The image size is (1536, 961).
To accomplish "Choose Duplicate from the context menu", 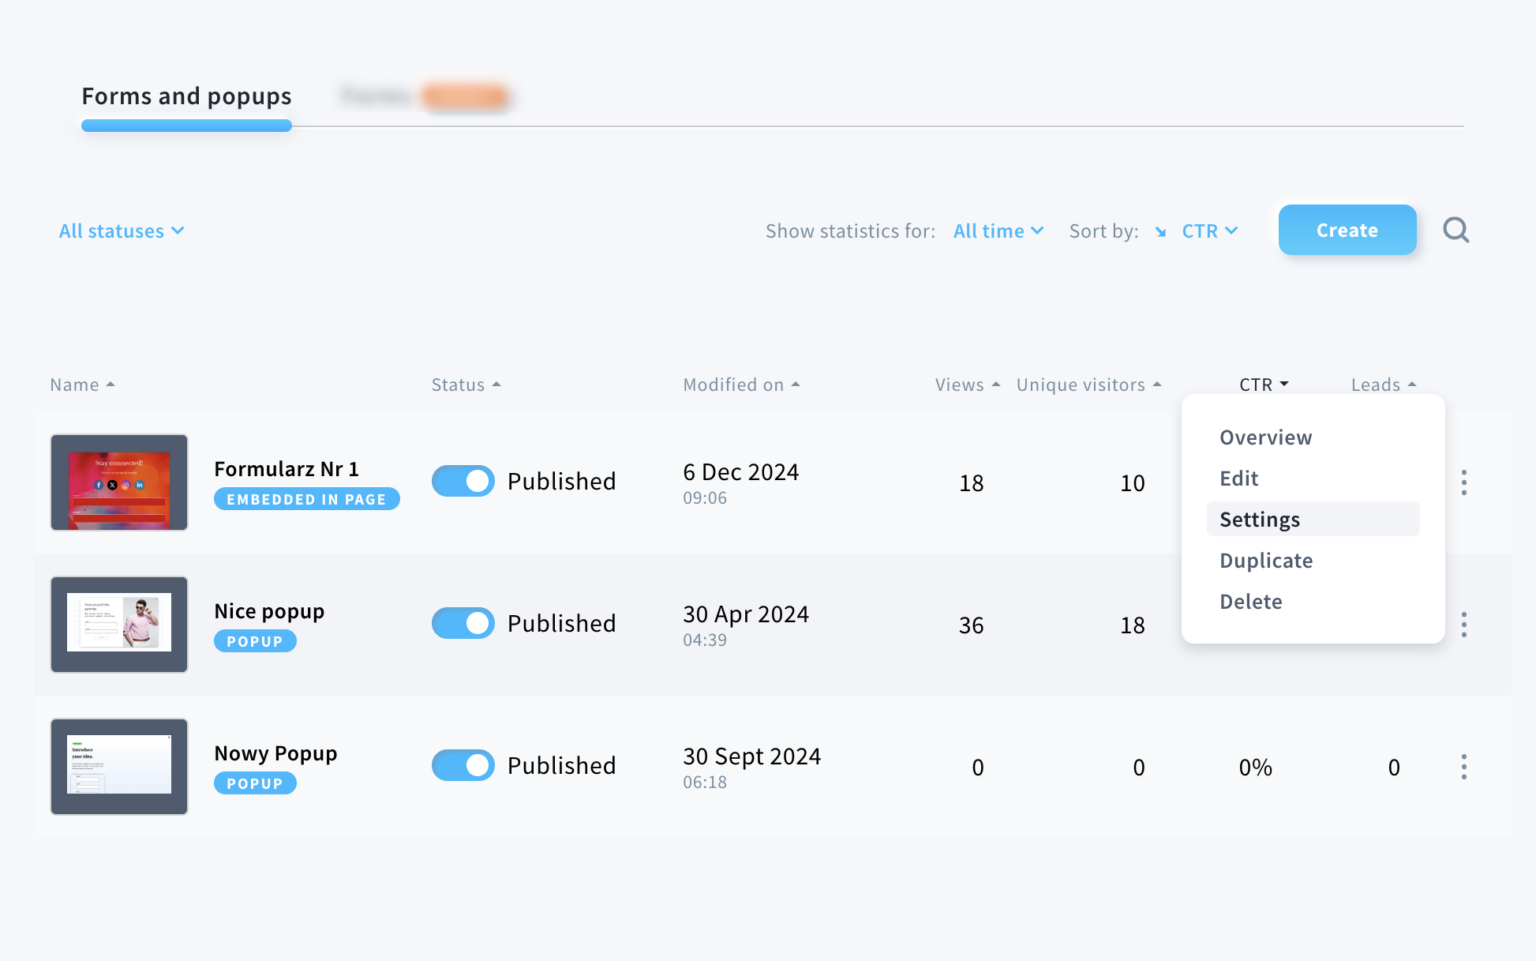I will tap(1265, 560).
